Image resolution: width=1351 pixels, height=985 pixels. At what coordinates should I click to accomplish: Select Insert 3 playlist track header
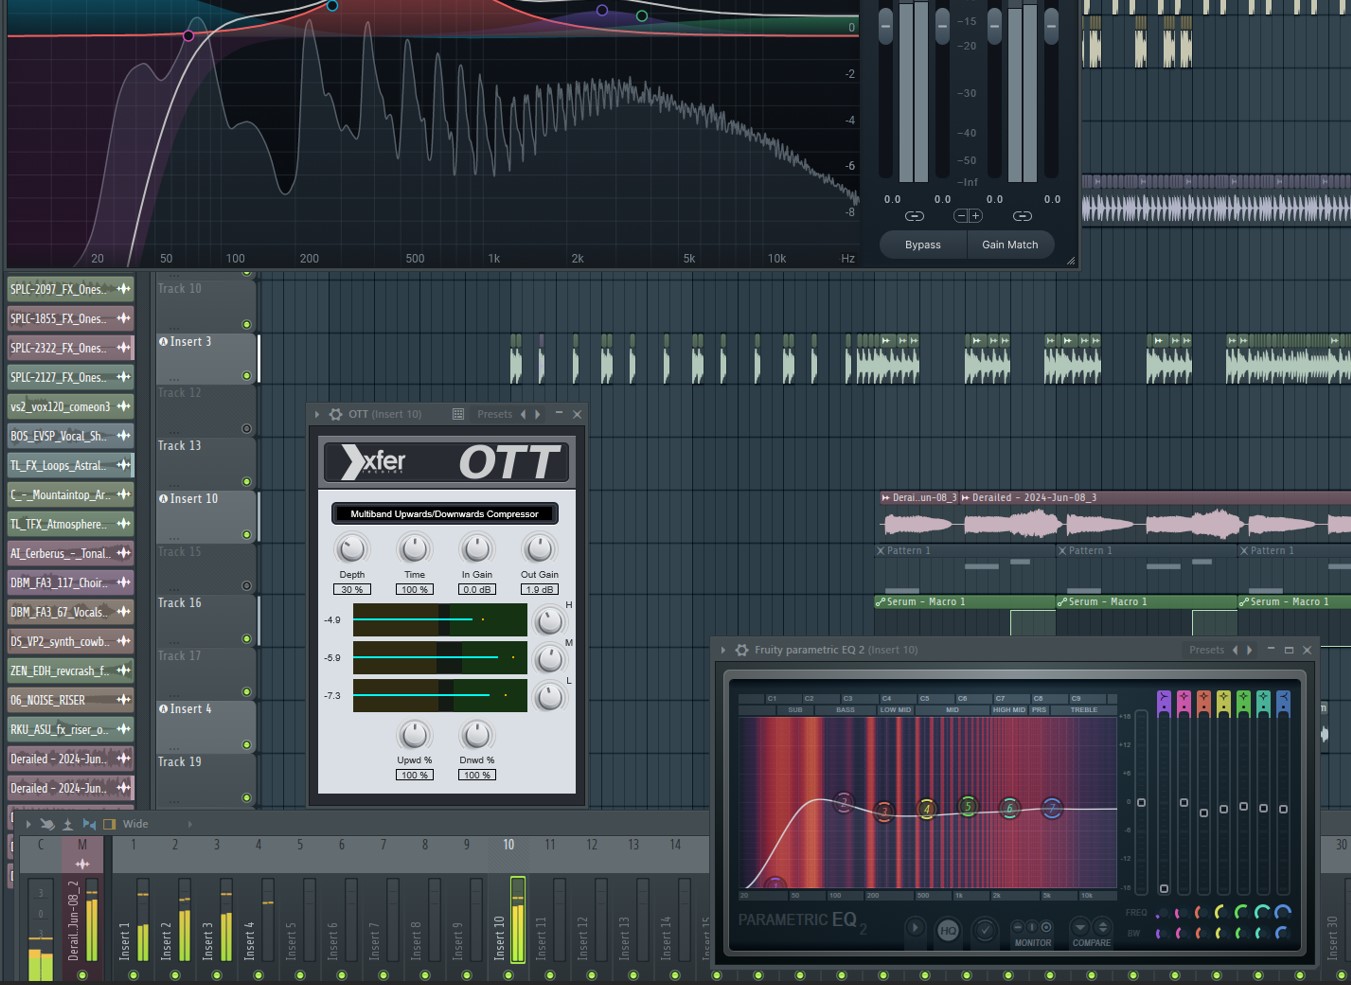coord(206,359)
